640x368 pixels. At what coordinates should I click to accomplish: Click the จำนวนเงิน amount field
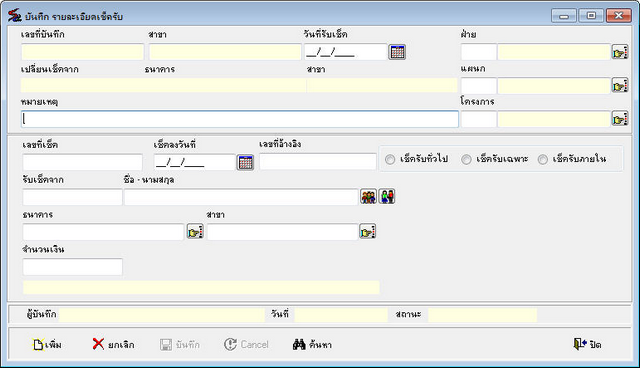(73, 267)
